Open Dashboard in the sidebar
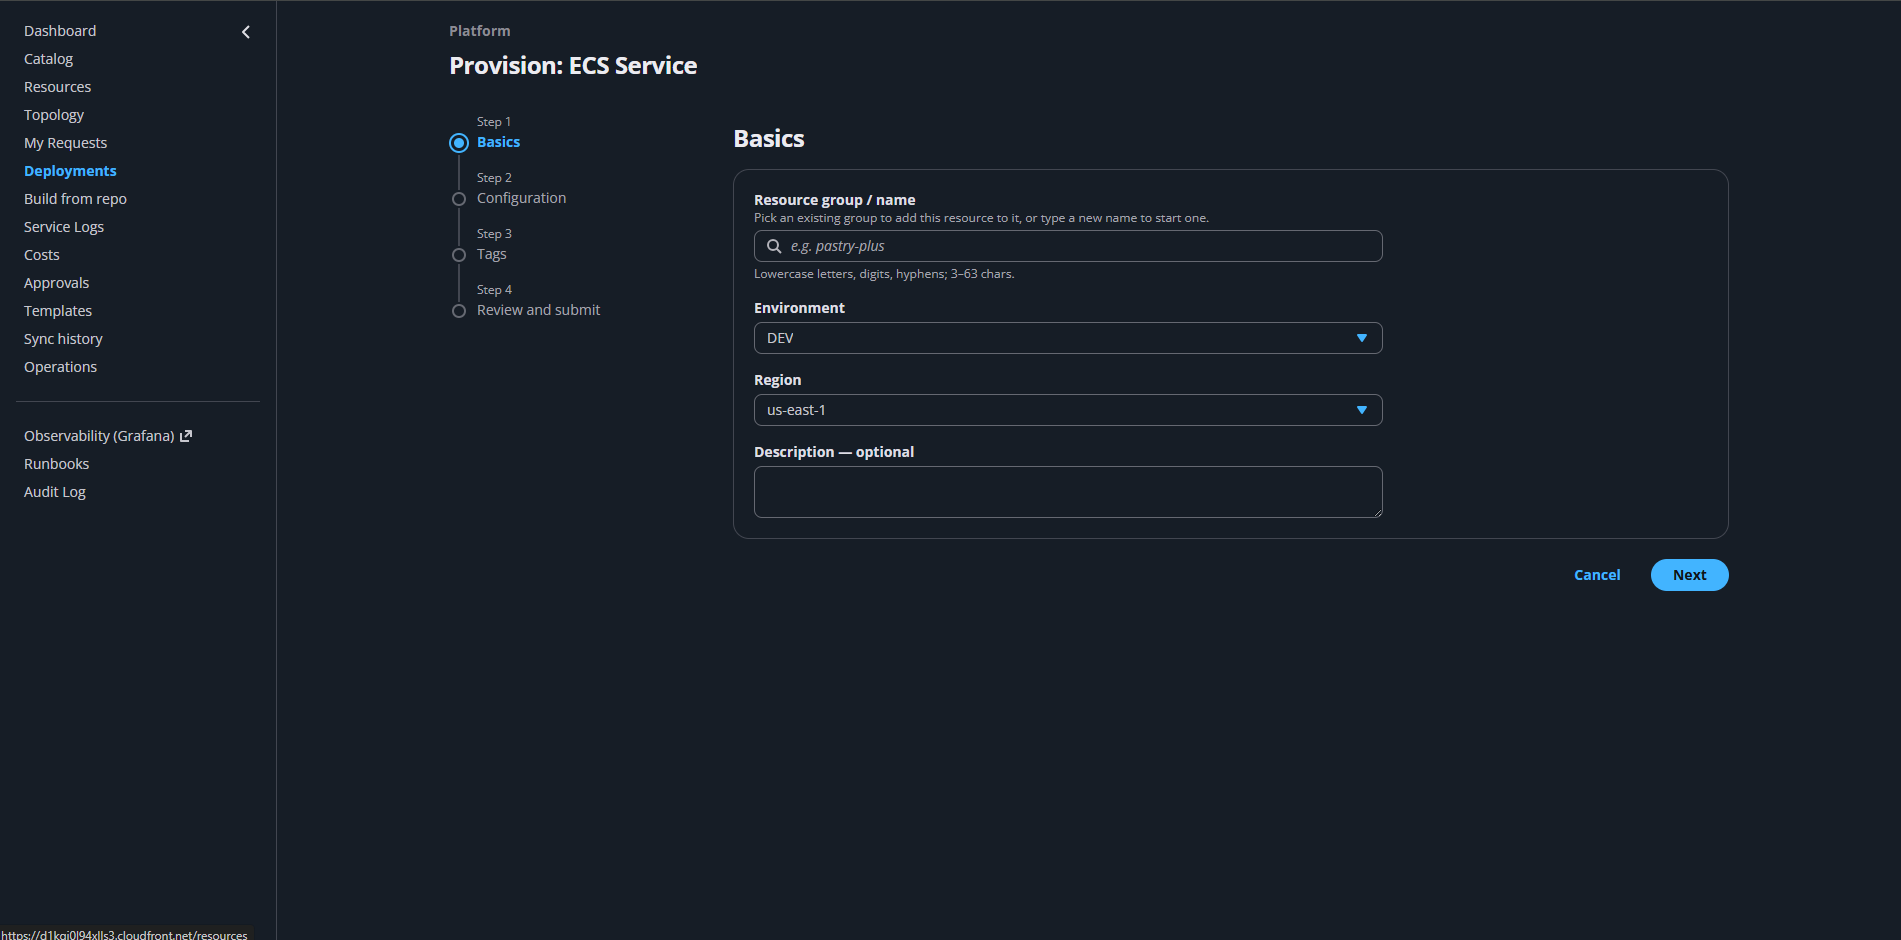This screenshot has height=940, width=1901. (60, 31)
